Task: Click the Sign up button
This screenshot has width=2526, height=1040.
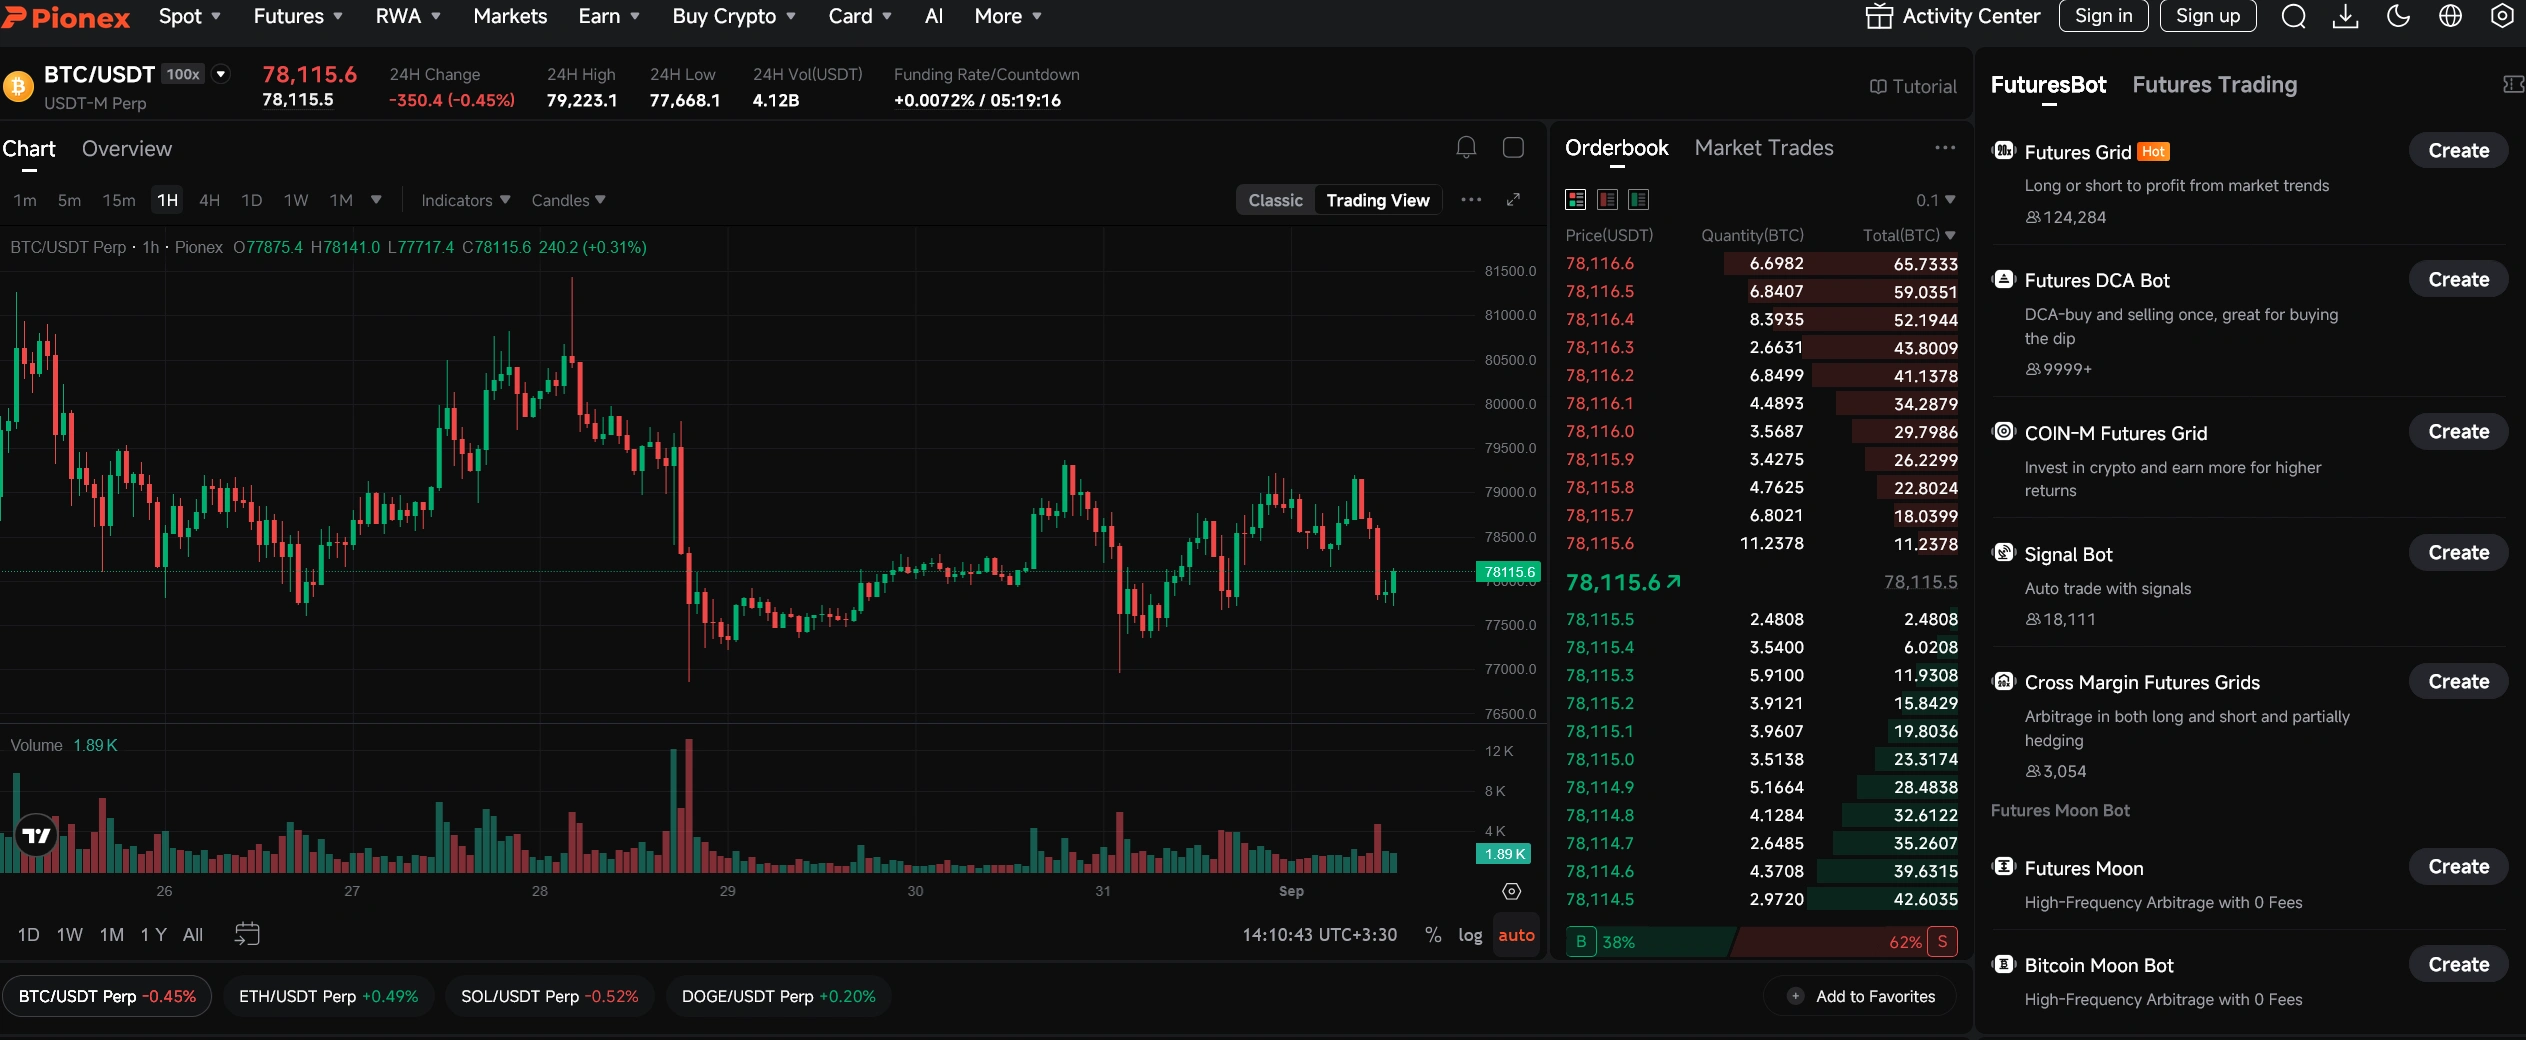Action: (x=2208, y=16)
